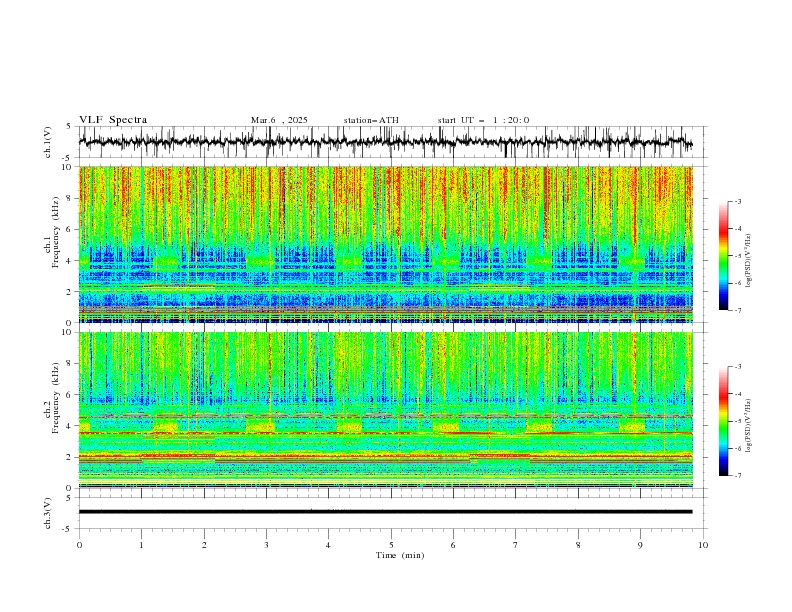
Task: Click ch.2 colorbar "log(PSD)(V²/Hz)" label
Action: (x=750, y=426)
